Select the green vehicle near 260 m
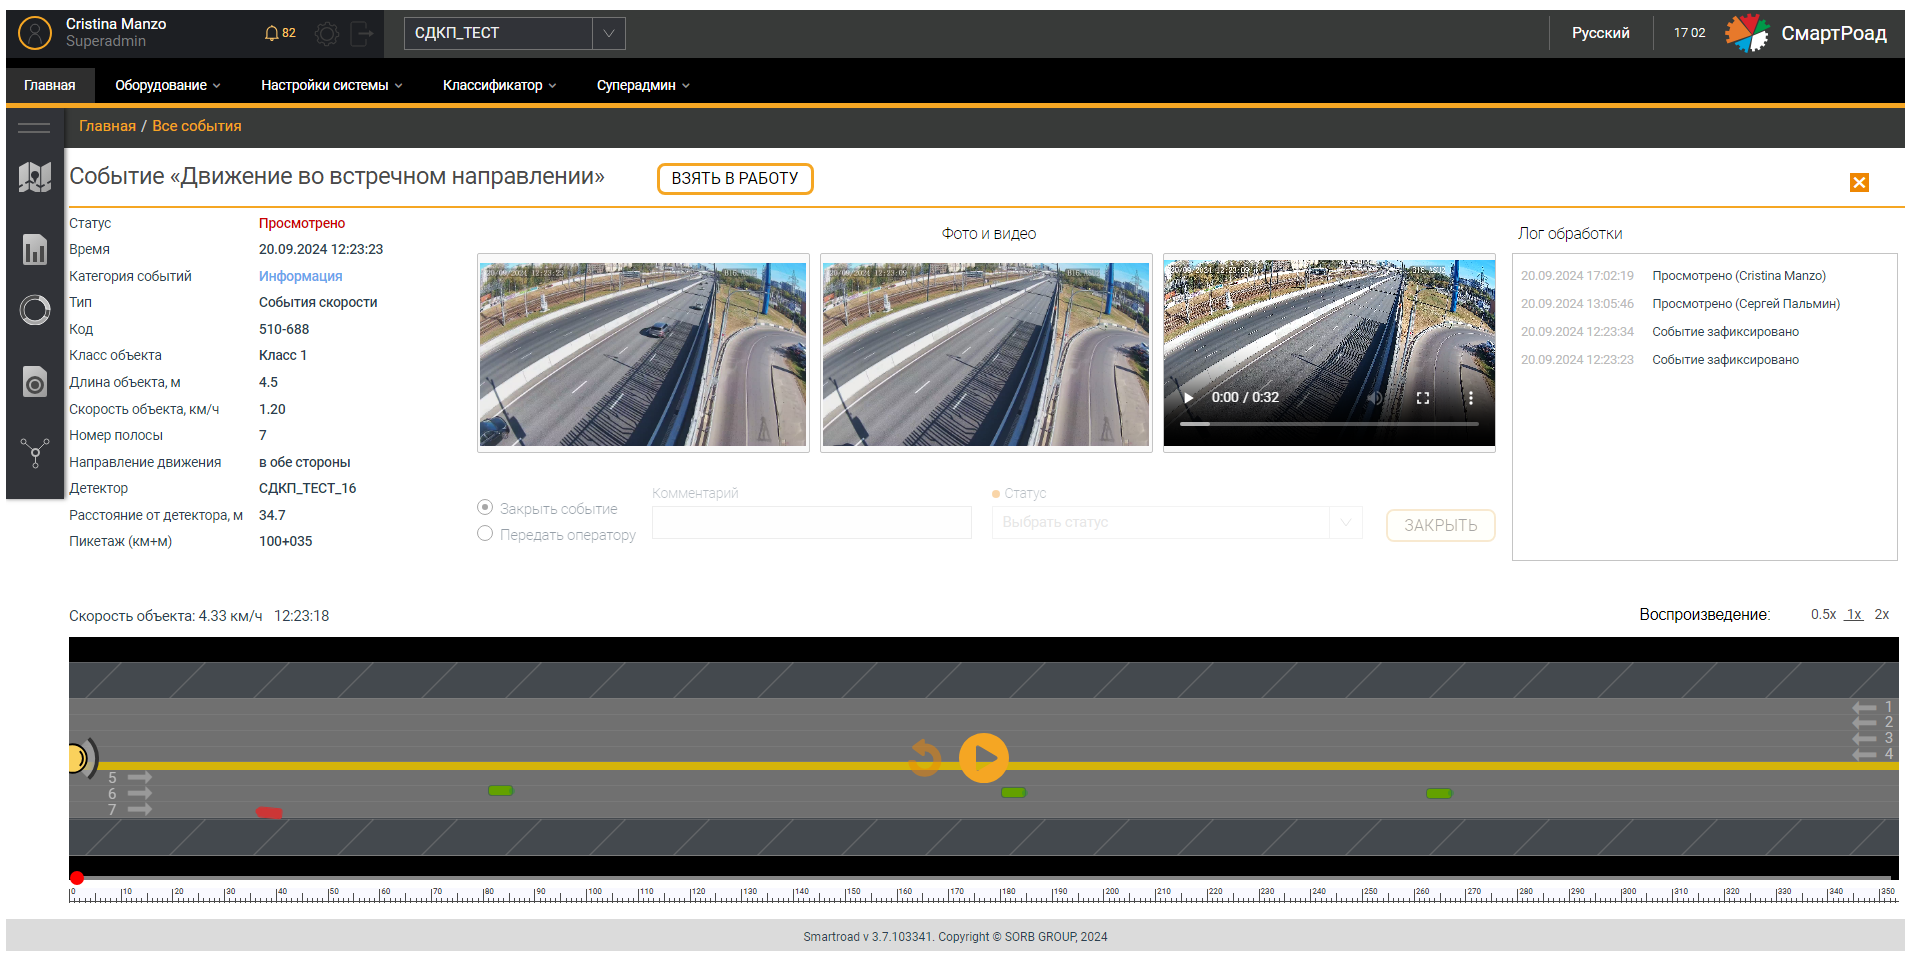This screenshot has width=1911, height=961. click(1438, 793)
